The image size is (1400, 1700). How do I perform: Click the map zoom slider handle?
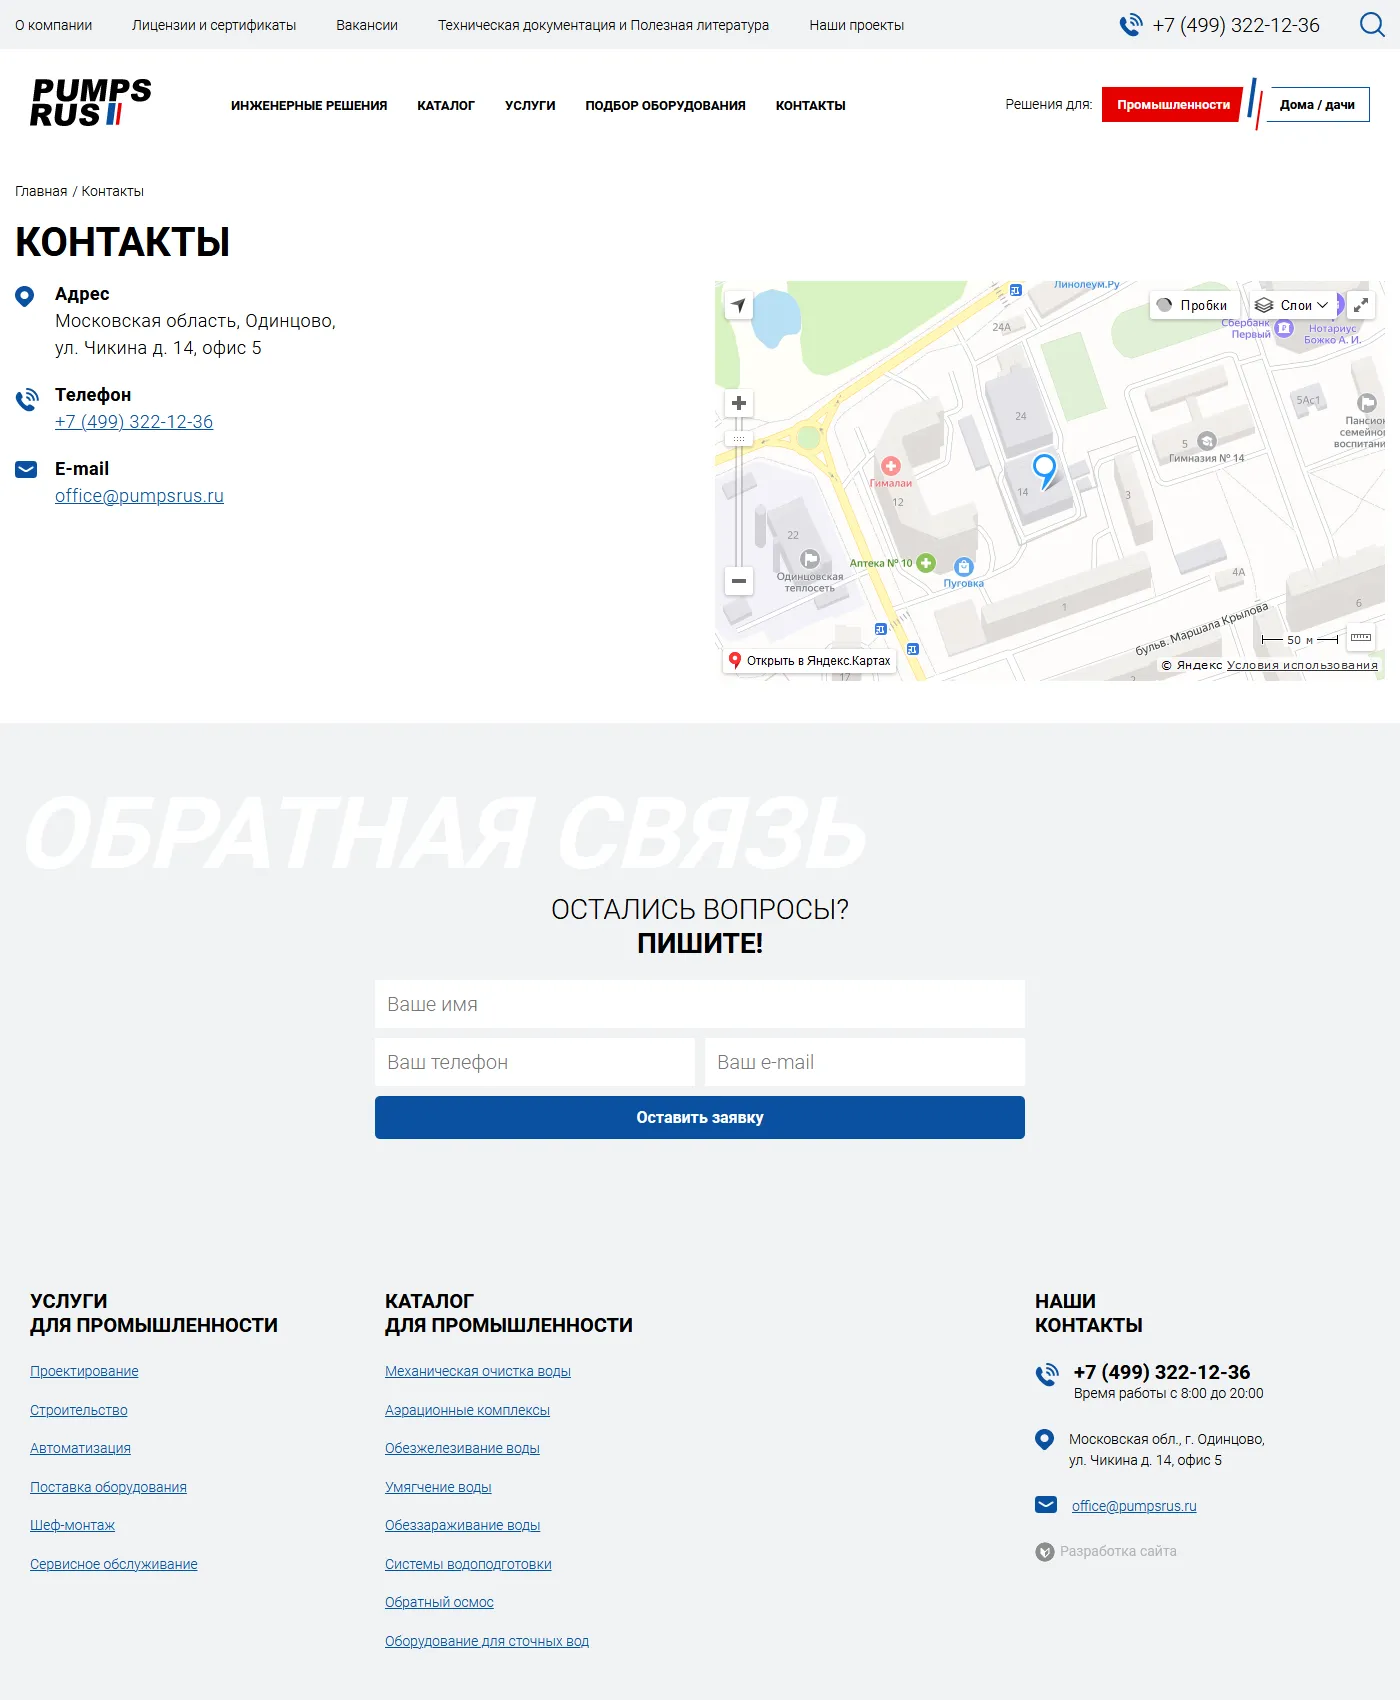point(738,439)
